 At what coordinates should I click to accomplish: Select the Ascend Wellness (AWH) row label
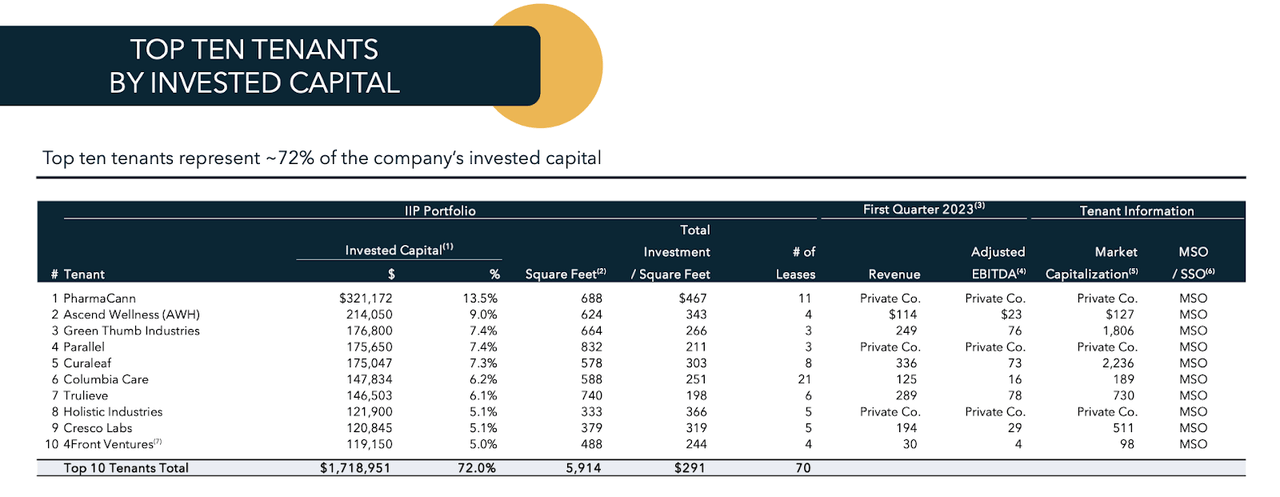pos(125,314)
